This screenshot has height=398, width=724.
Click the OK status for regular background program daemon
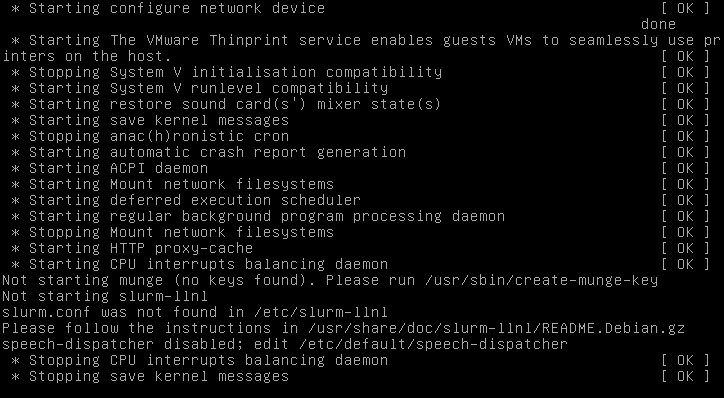685,216
